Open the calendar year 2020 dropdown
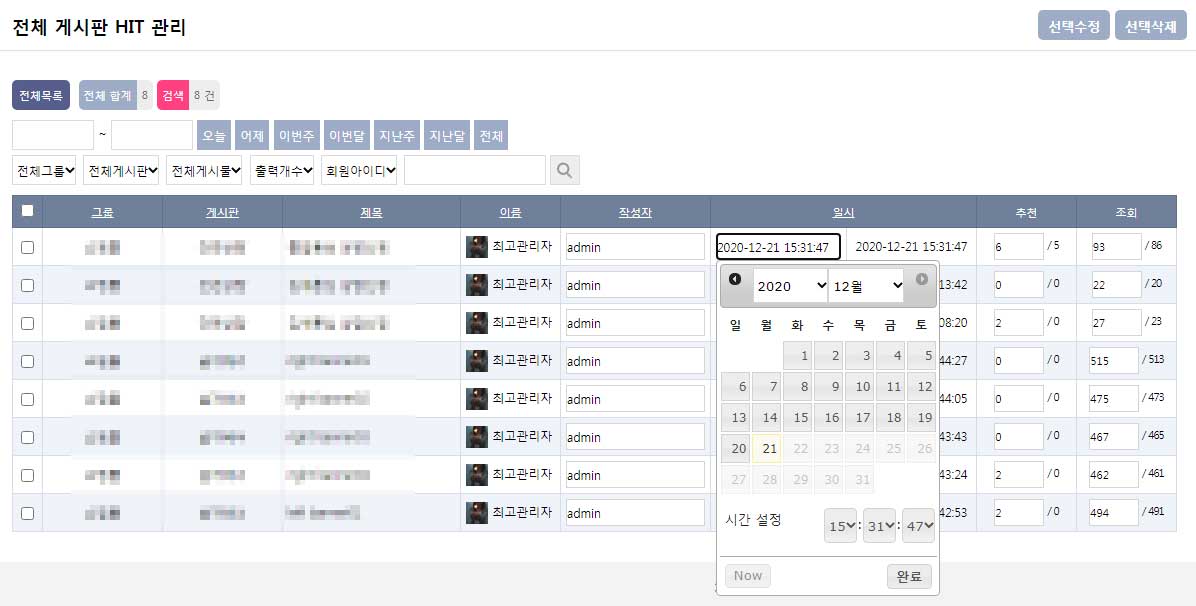Image resolution: width=1196 pixels, height=606 pixels. pyautogui.click(x=790, y=286)
